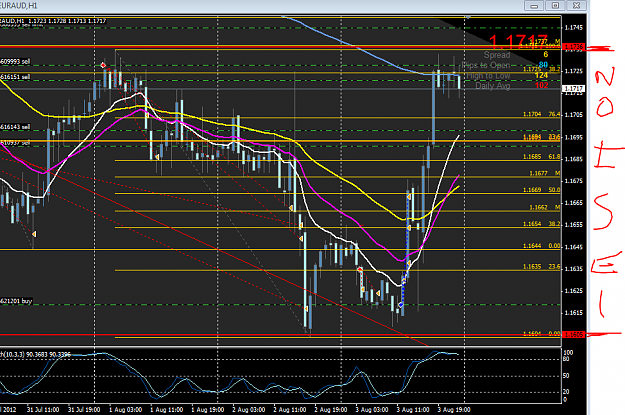Click the Pips to Open label
The width and height of the screenshot is (625, 415).
point(486,65)
